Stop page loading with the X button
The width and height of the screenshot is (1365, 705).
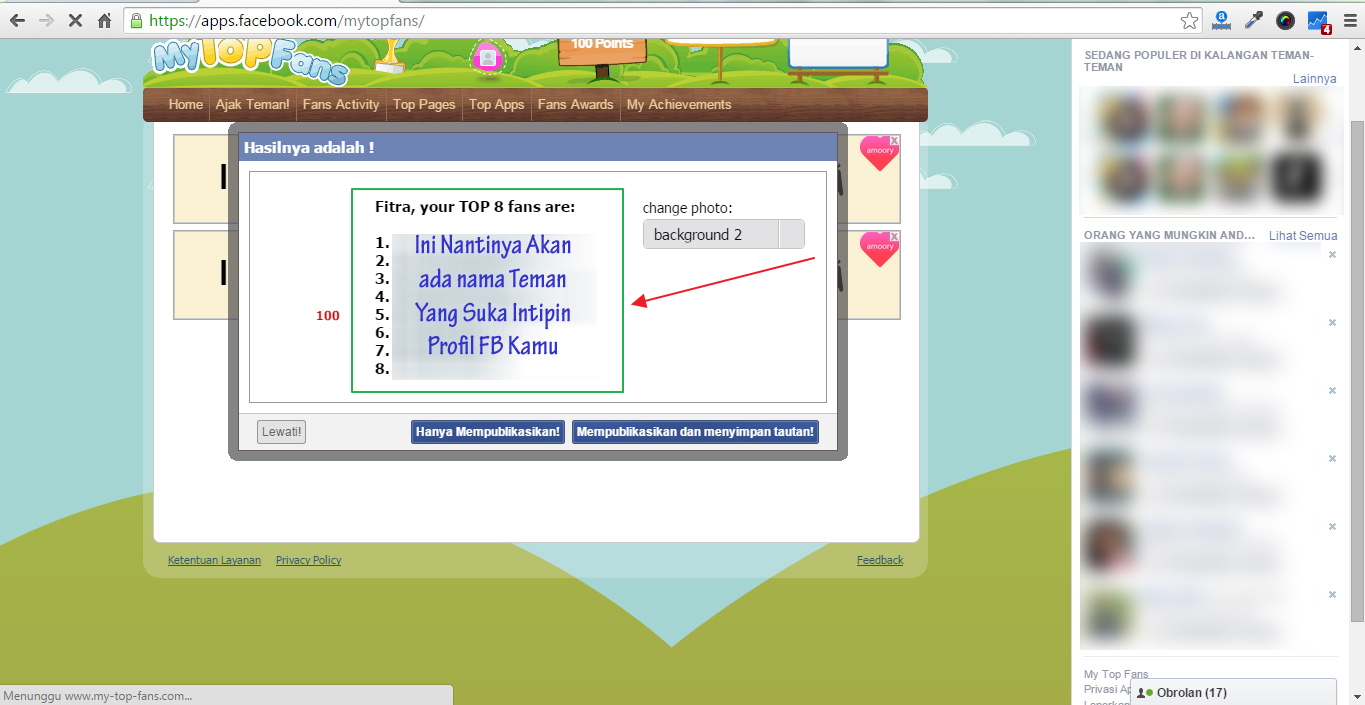point(75,20)
